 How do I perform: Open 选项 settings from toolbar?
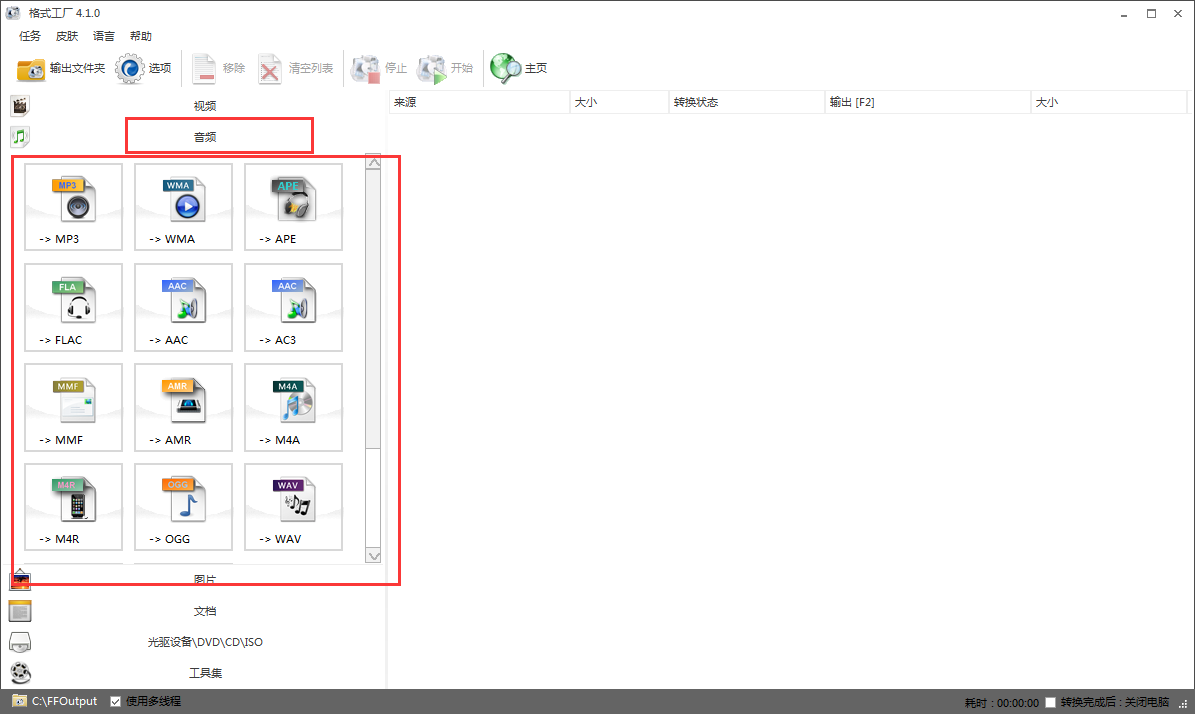click(x=144, y=68)
